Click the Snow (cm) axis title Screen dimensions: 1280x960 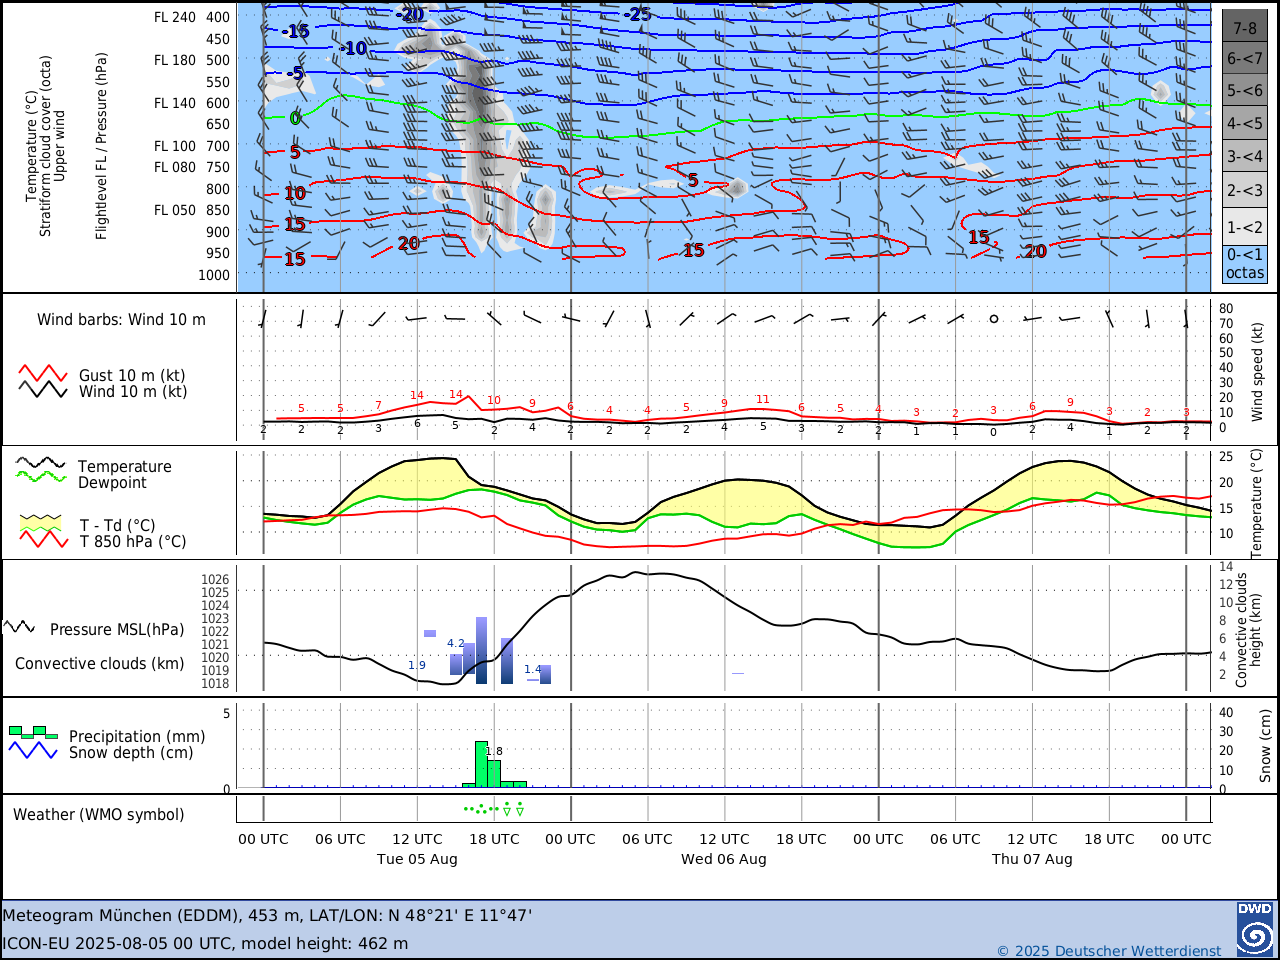click(x=1265, y=746)
